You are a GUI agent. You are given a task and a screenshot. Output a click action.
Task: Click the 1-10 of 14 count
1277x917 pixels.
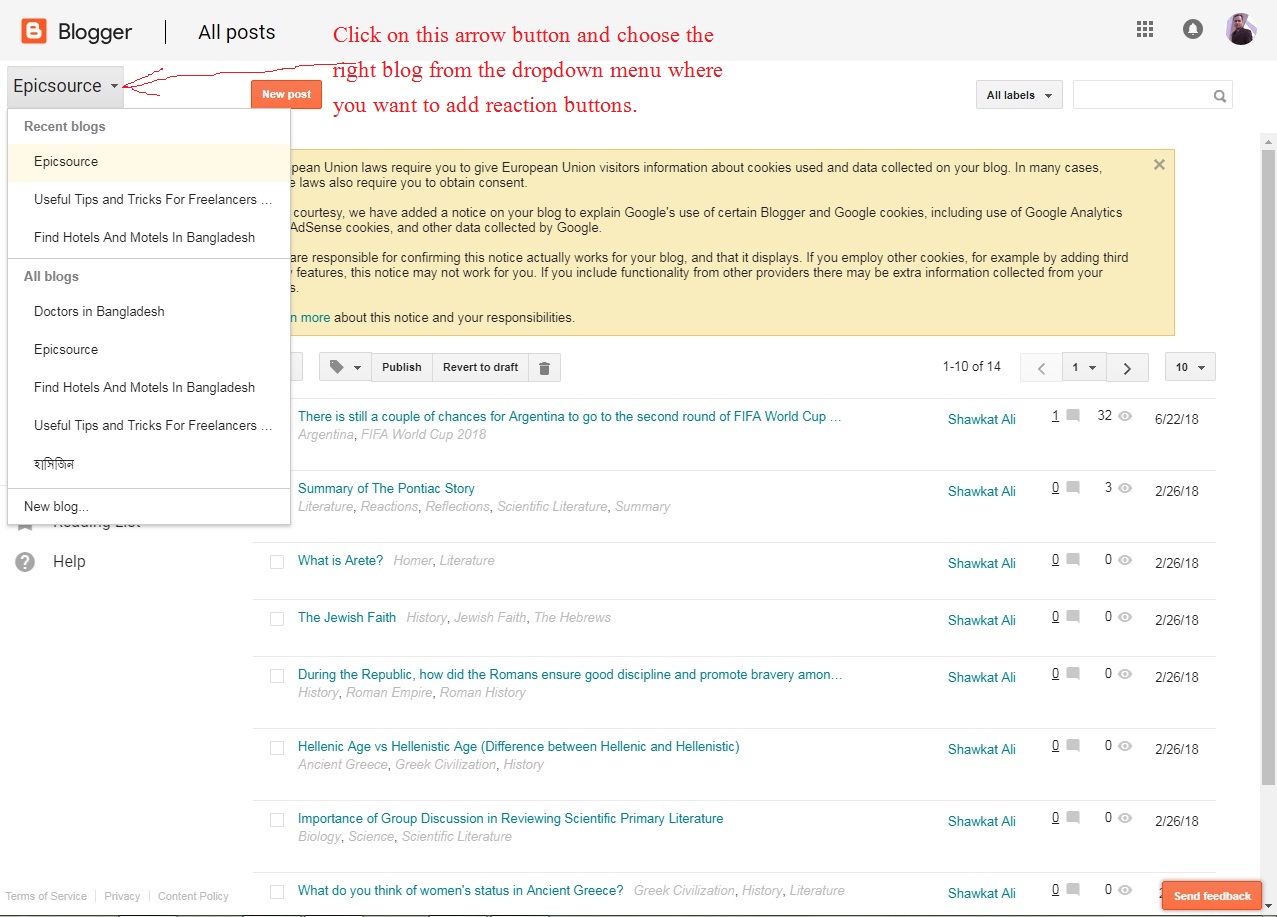[972, 367]
